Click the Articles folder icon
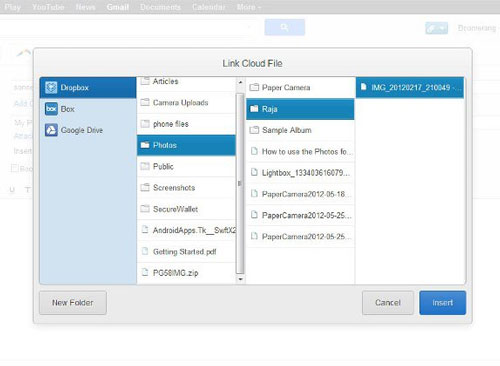This screenshot has height=366, width=500. click(x=145, y=81)
